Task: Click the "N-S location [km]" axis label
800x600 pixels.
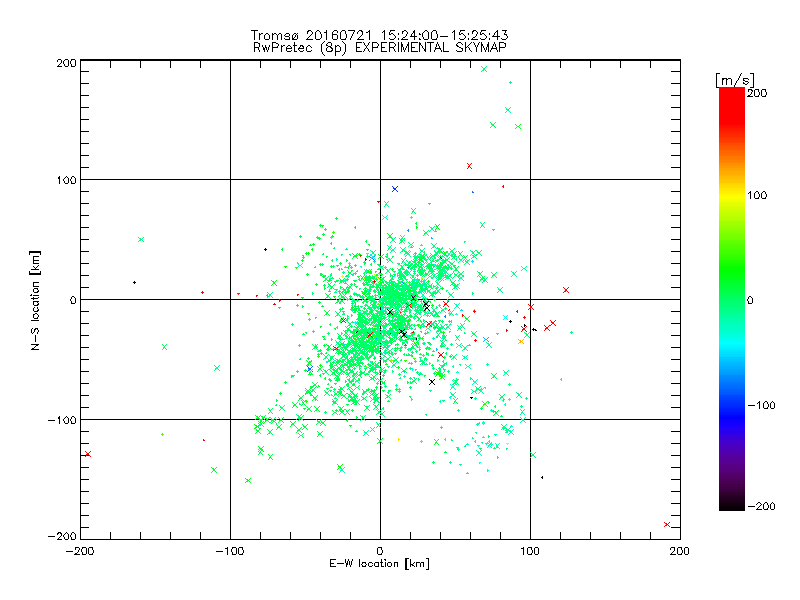Action: point(35,300)
